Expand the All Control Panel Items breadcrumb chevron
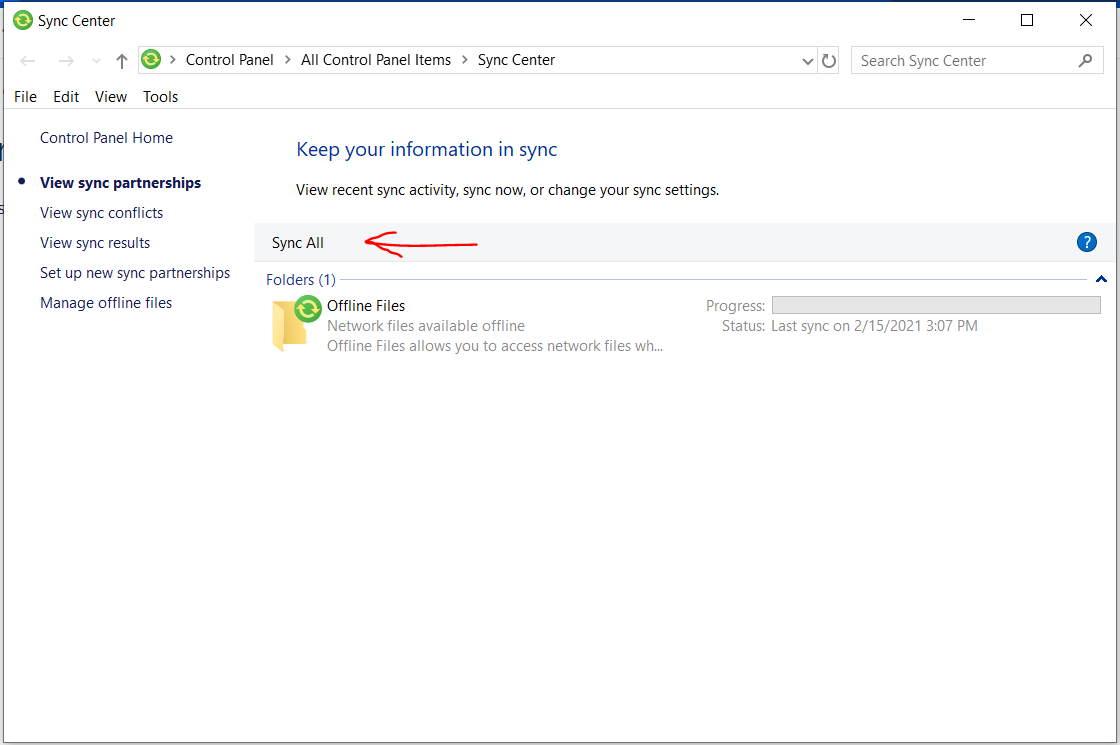 [463, 60]
